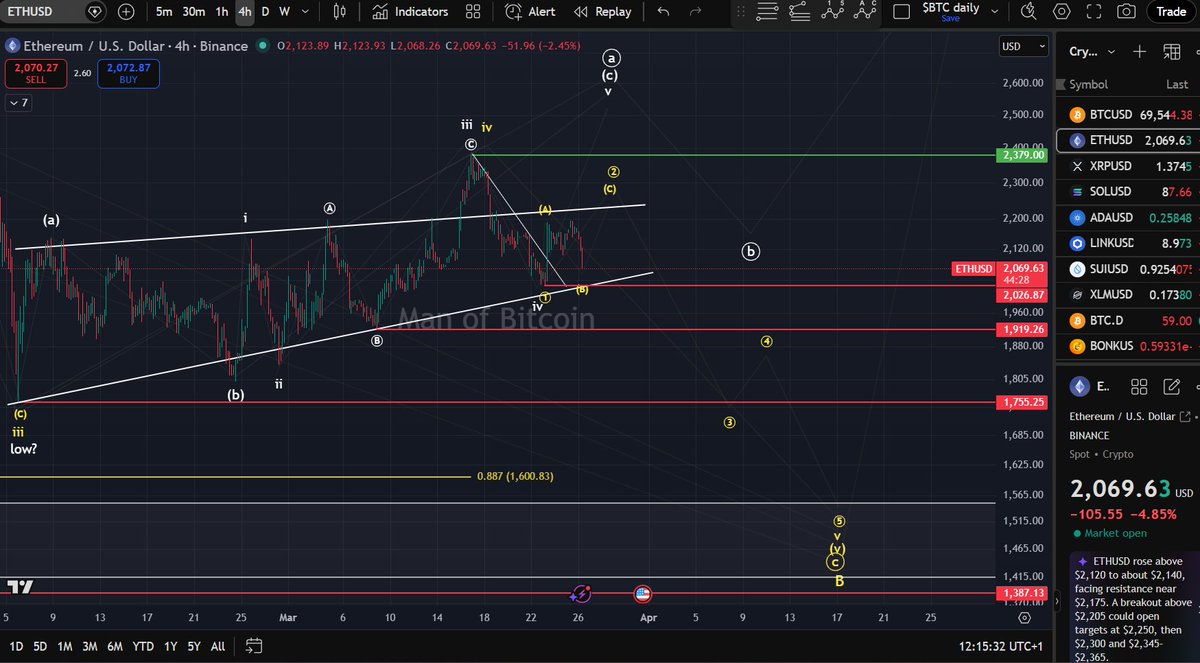Screen dimensions: 1200x663
Task: Enter fullscreen mode icon
Action: point(1094,12)
